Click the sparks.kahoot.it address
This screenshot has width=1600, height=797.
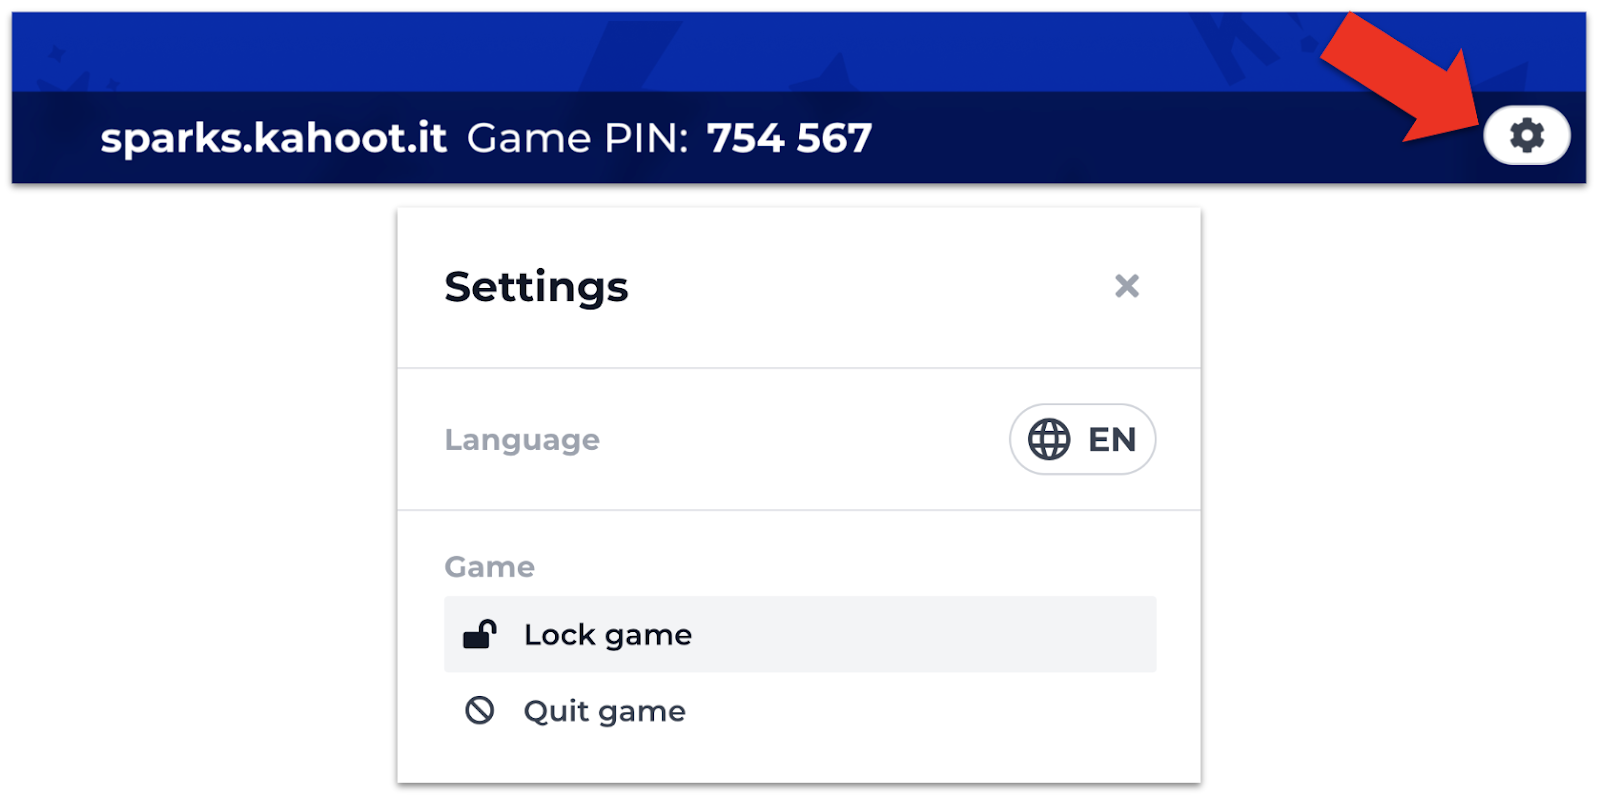click(x=273, y=138)
